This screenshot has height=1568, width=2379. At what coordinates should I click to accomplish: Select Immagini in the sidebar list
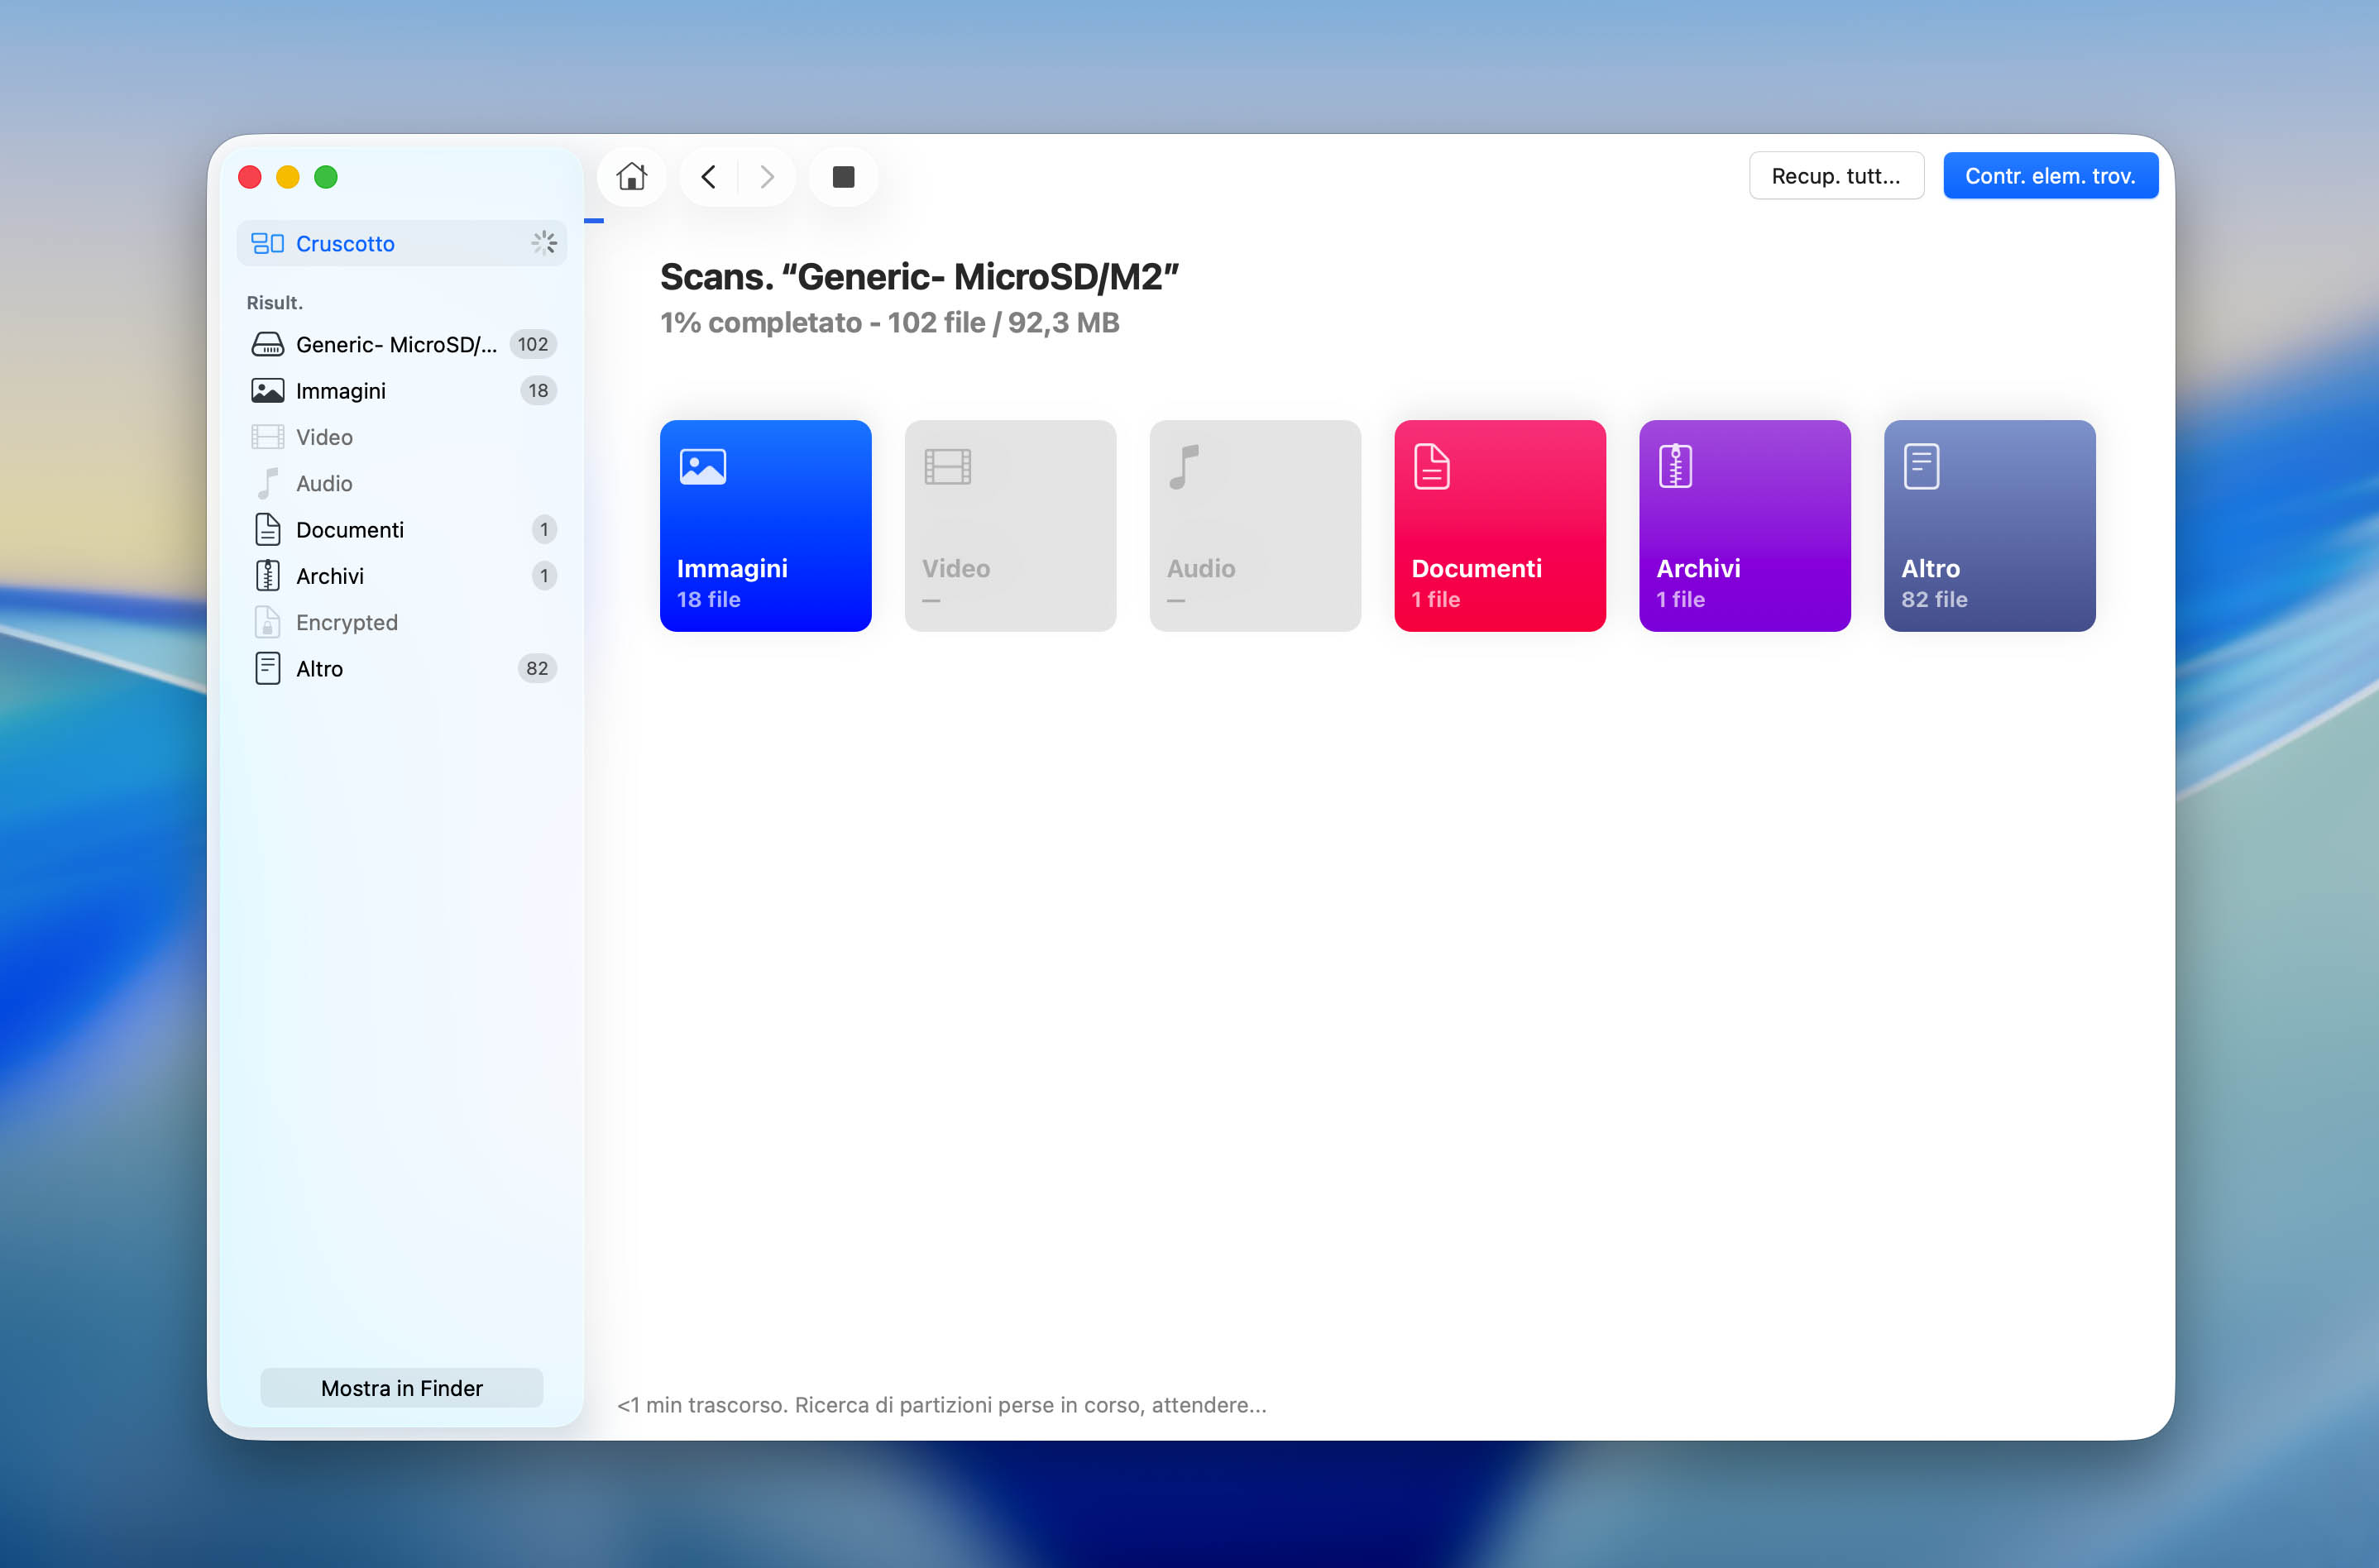tap(402, 391)
